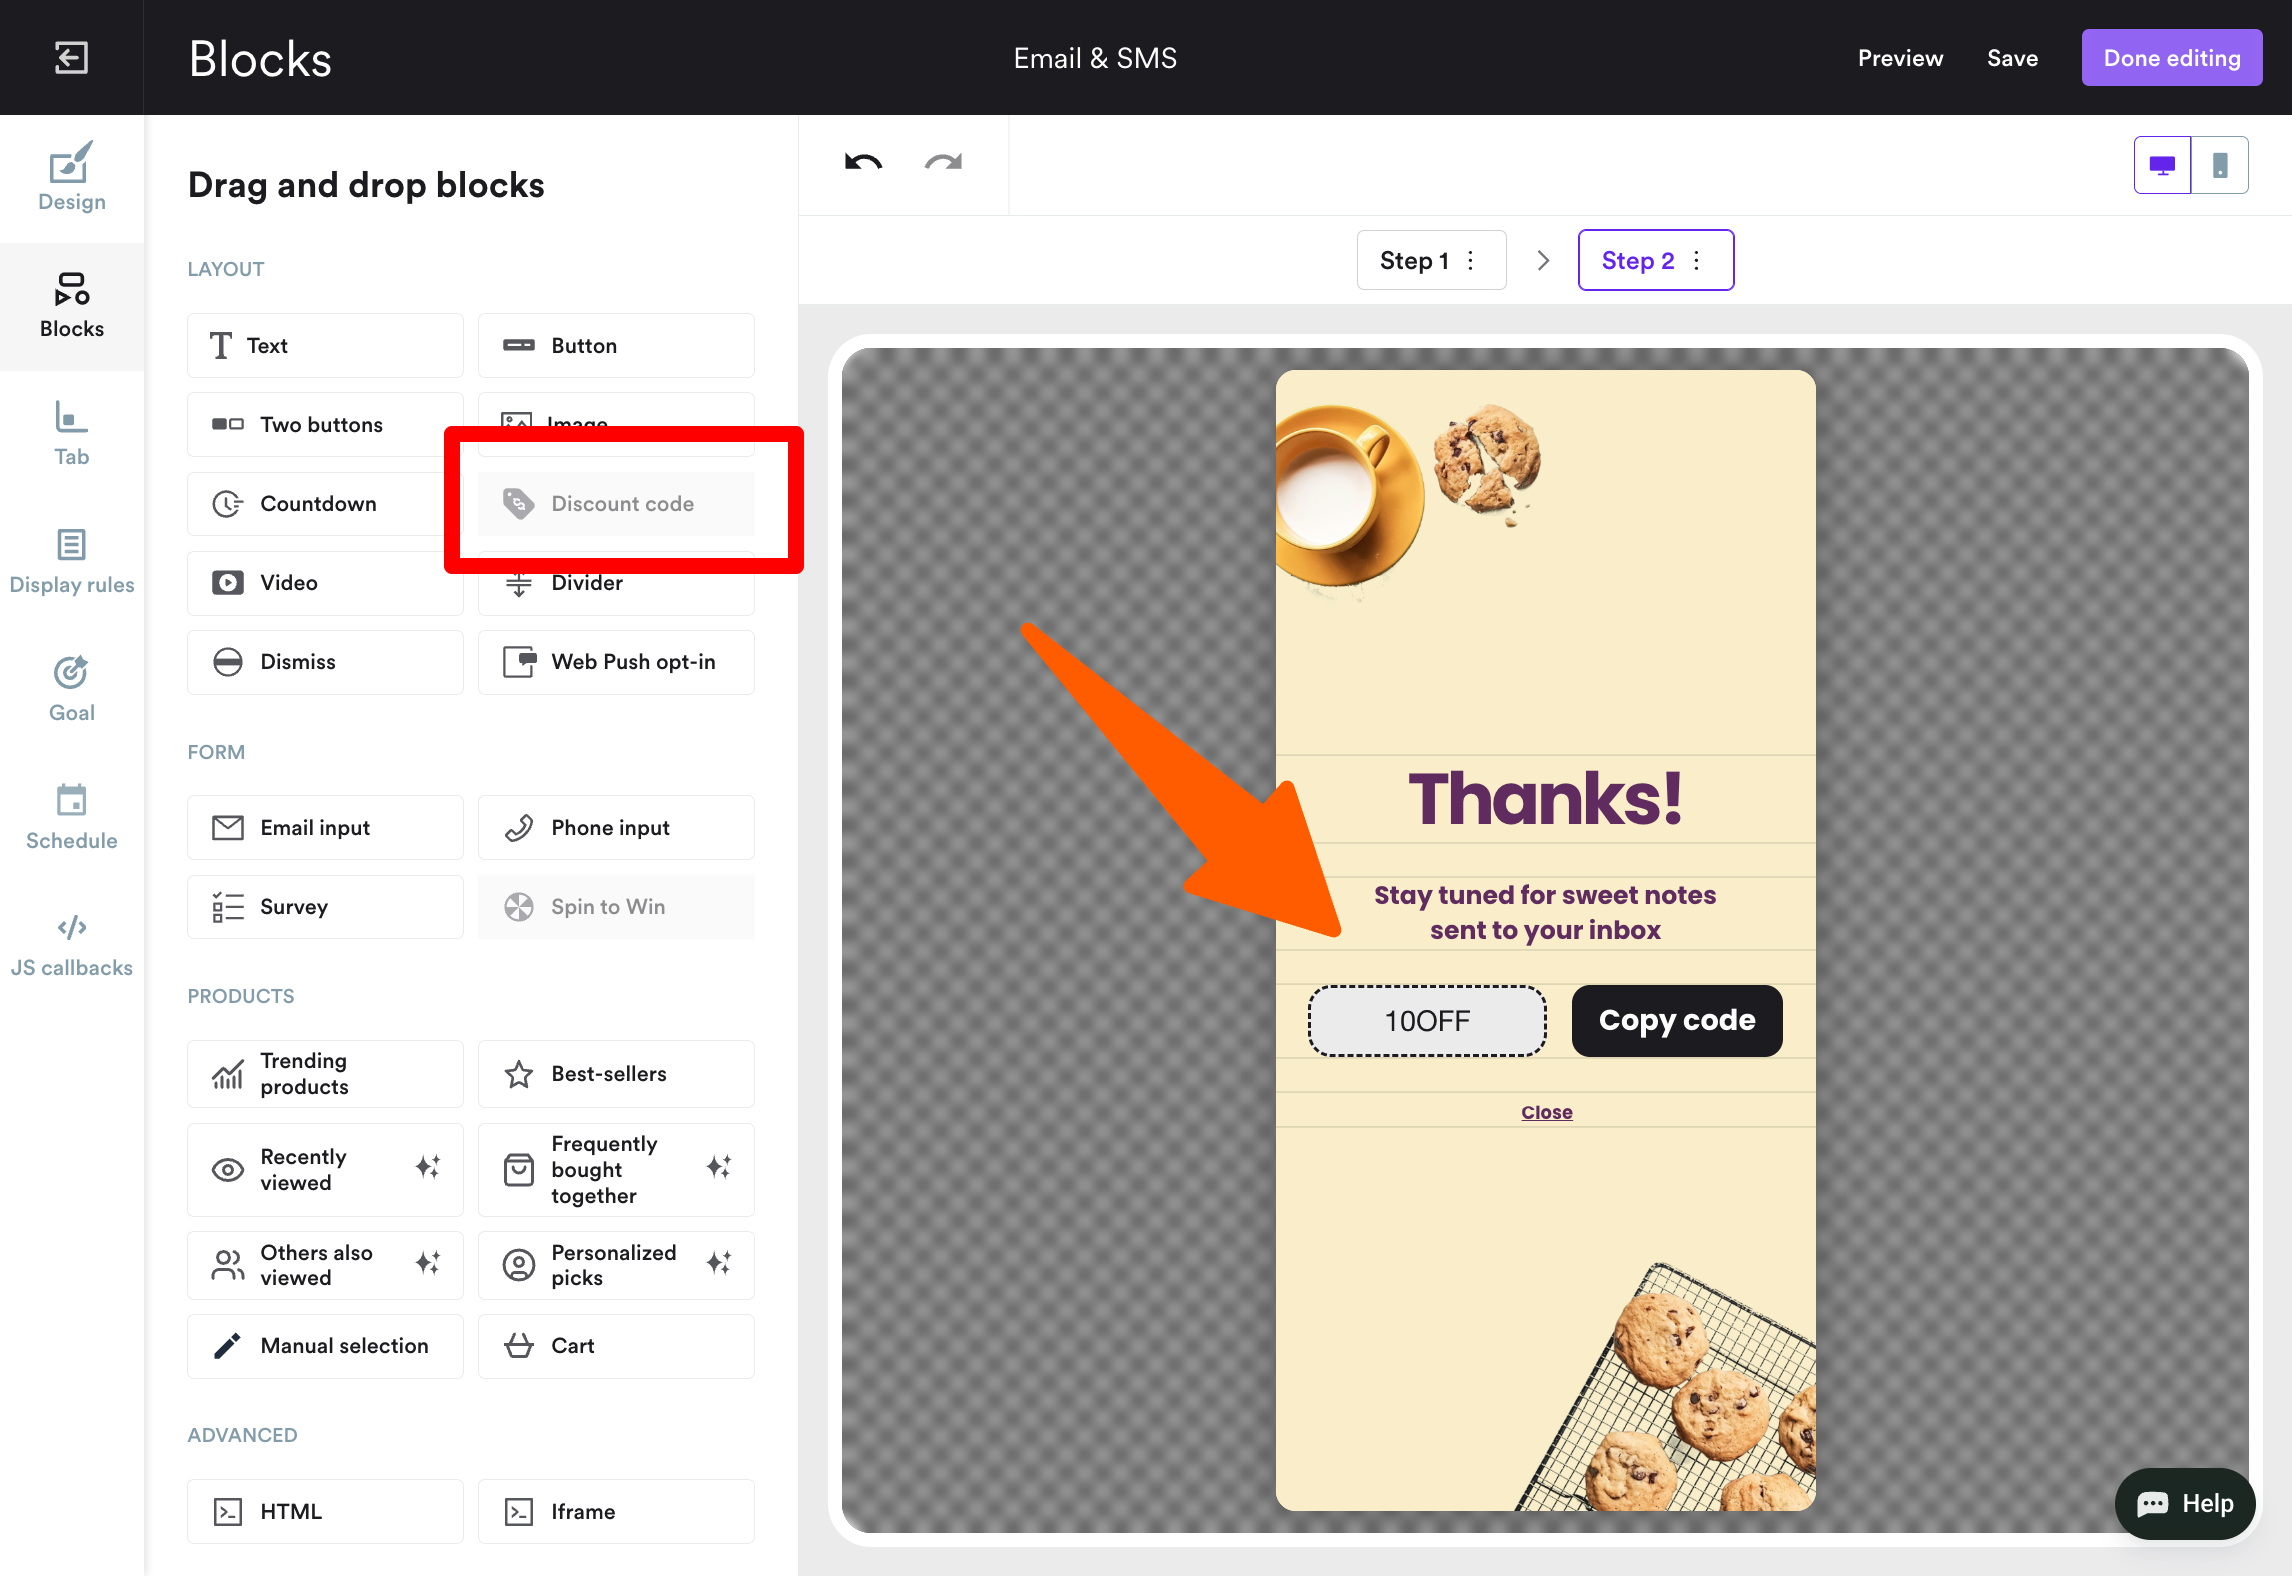Click the undo arrow icon
Screen dimensions: 2292x1576
(x=863, y=162)
